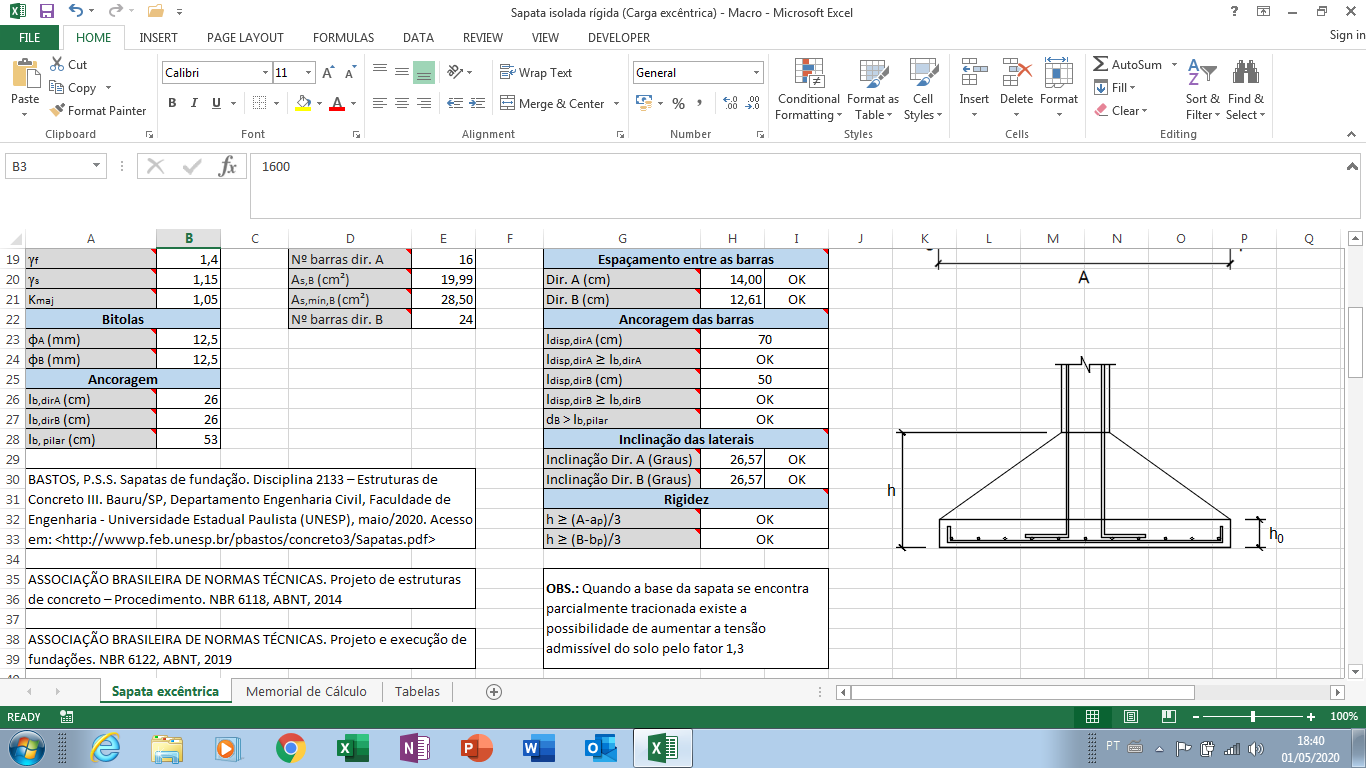Select the Format Painter tool
The image size is (1366, 768).
98,111
